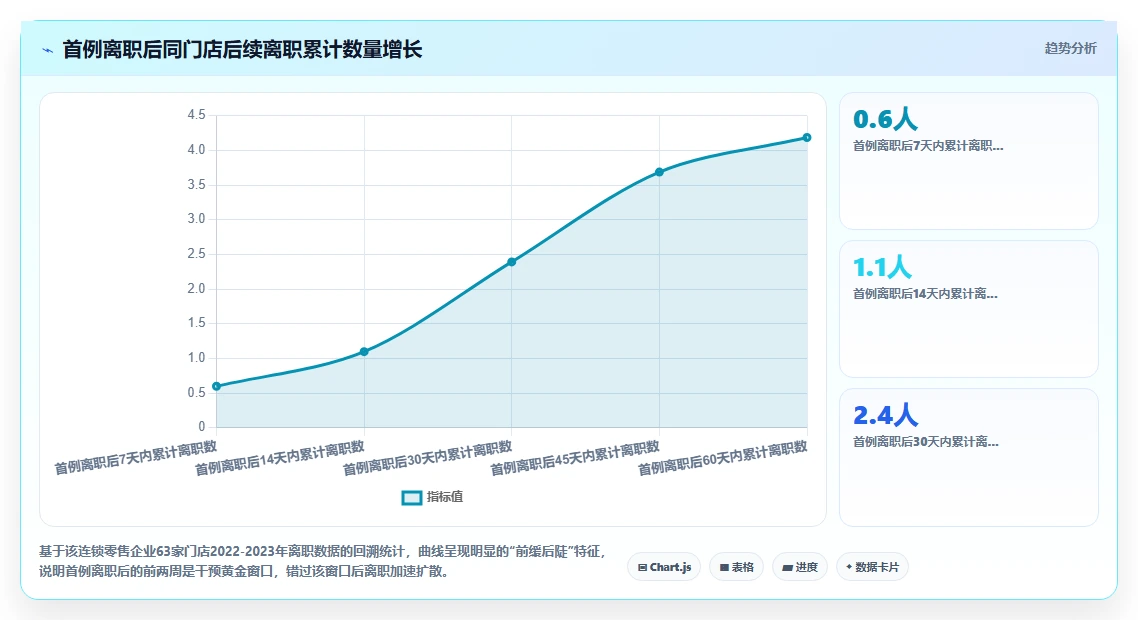Click the trend icon beside the title
The image size is (1138, 620).
[48, 50]
